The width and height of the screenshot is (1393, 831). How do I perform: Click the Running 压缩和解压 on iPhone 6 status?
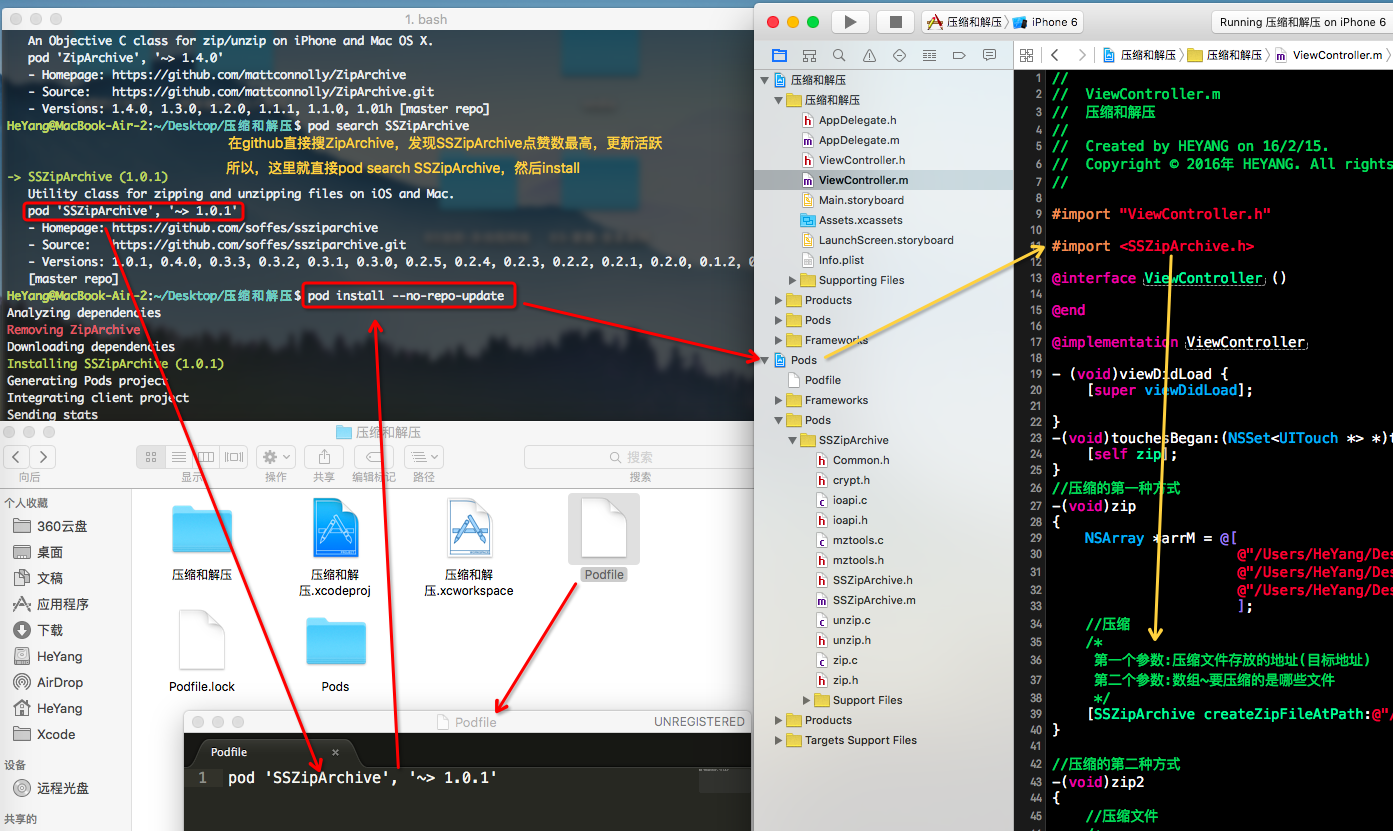click(1300, 22)
